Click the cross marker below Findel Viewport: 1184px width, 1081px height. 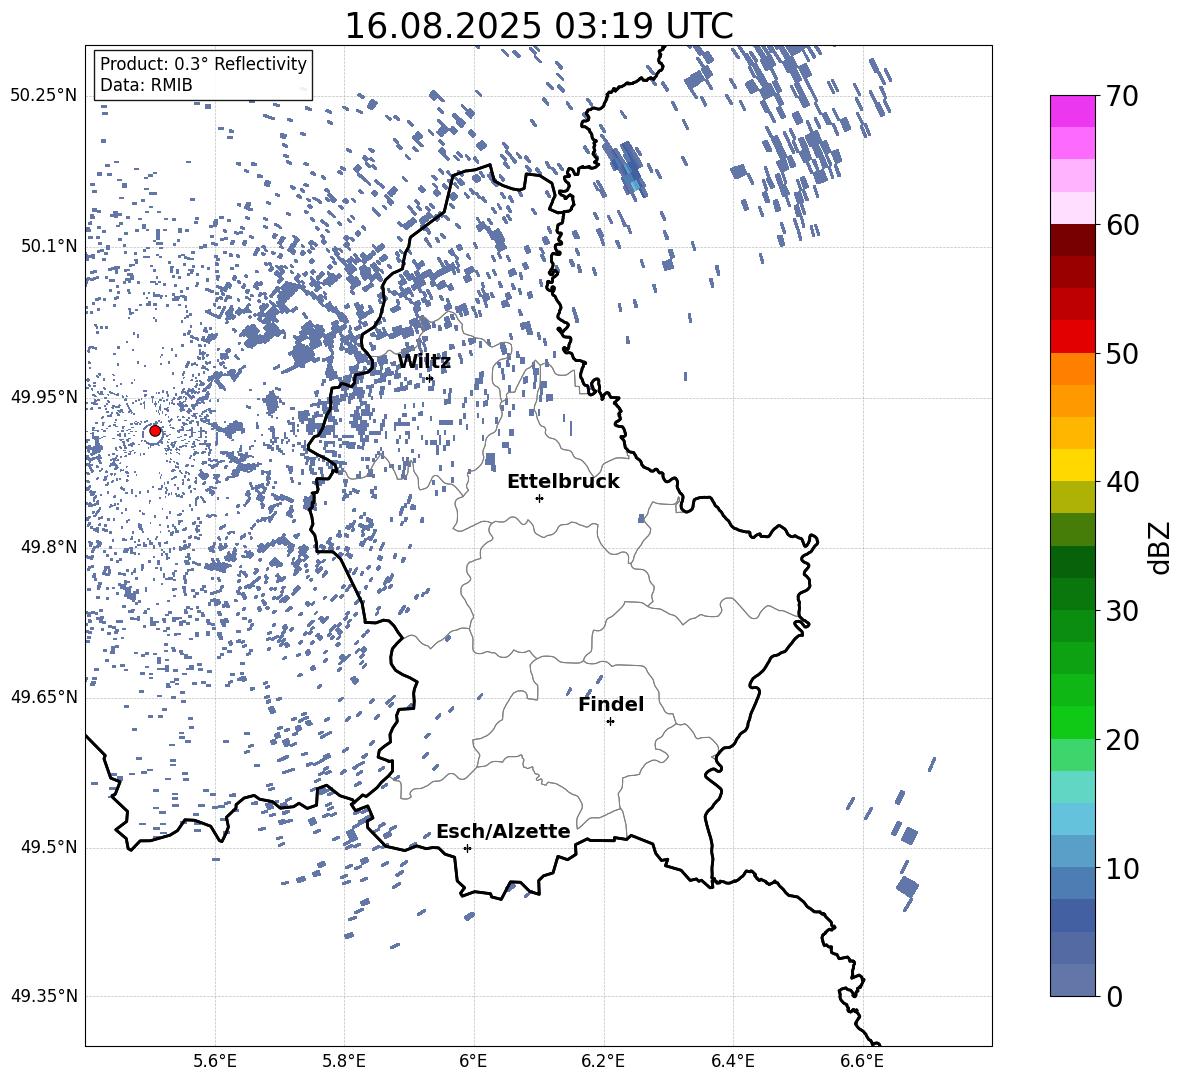coord(610,722)
